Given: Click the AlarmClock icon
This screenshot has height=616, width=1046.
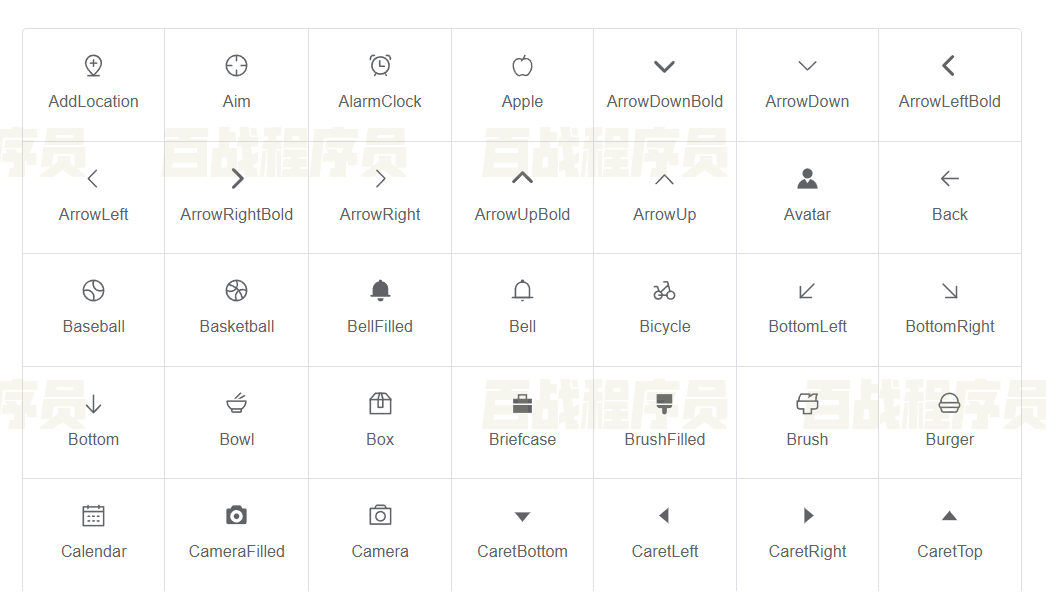Looking at the screenshot, I should click(x=380, y=66).
